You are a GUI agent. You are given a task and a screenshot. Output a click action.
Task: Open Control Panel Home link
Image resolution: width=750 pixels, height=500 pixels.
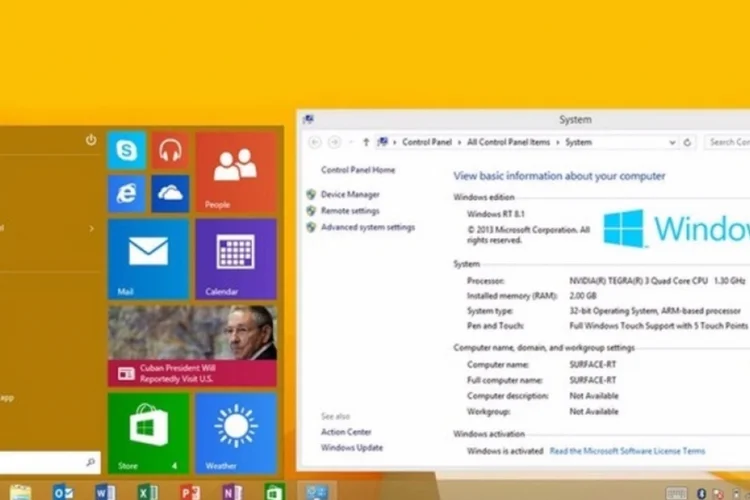coord(358,170)
